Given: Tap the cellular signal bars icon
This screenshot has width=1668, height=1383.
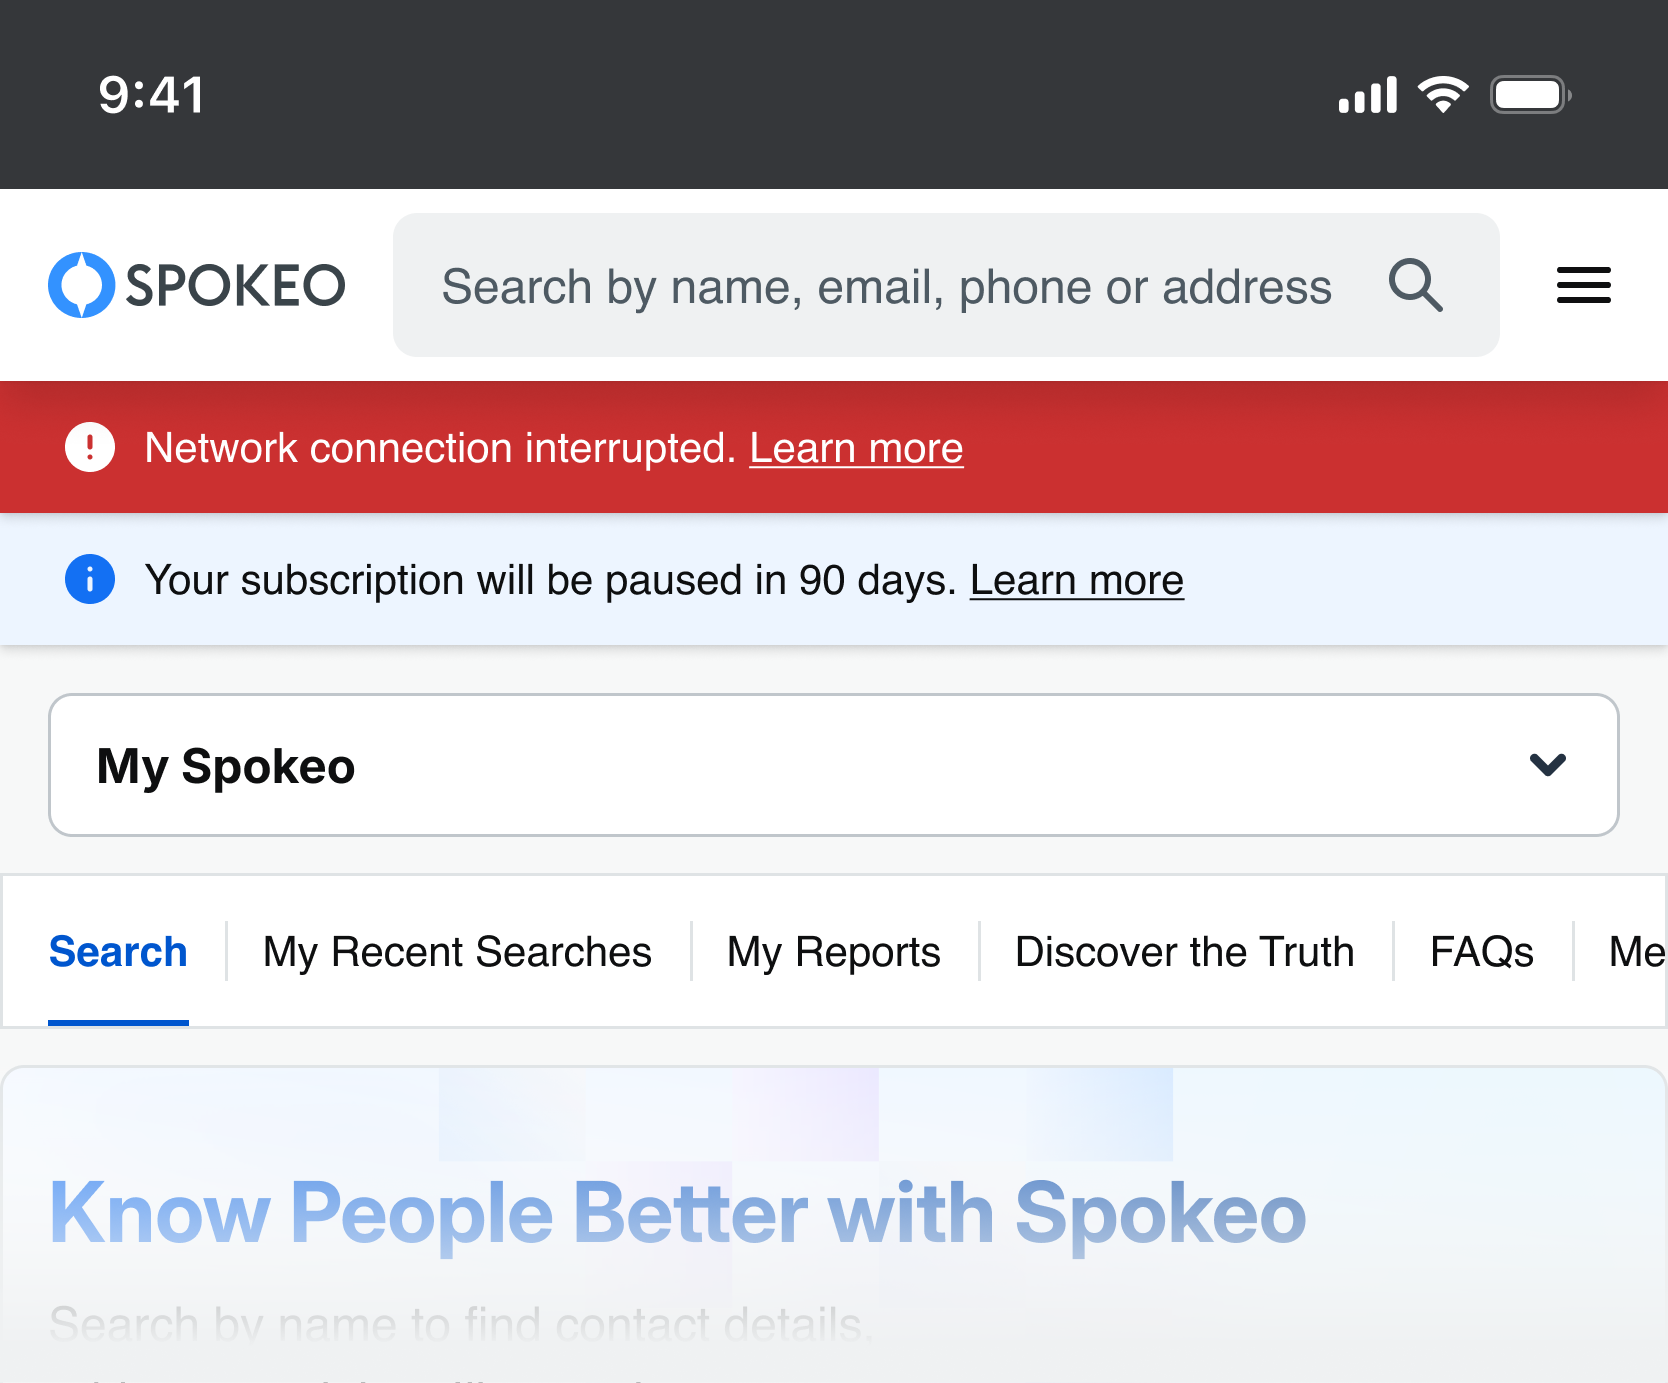Looking at the screenshot, I should tap(1367, 95).
